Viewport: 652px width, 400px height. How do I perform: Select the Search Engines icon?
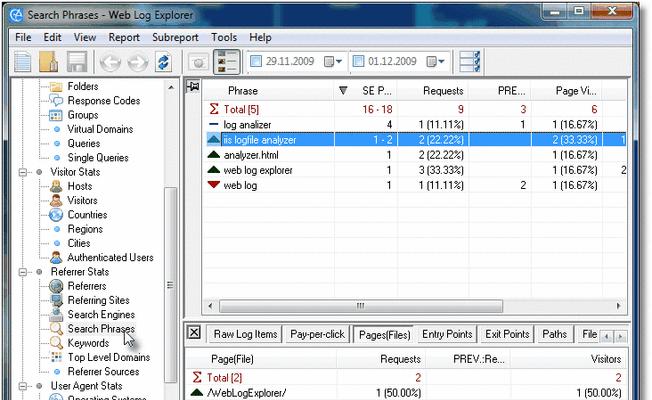[x=56, y=314]
